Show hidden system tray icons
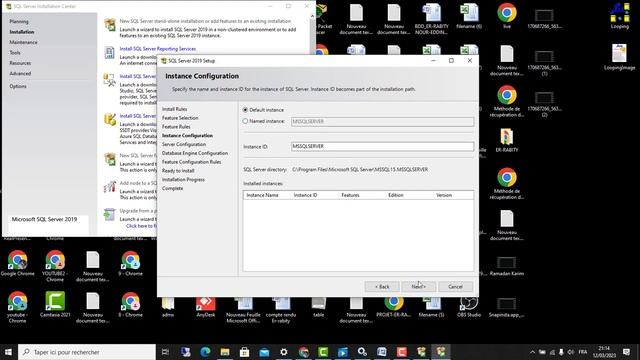 click(532, 352)
